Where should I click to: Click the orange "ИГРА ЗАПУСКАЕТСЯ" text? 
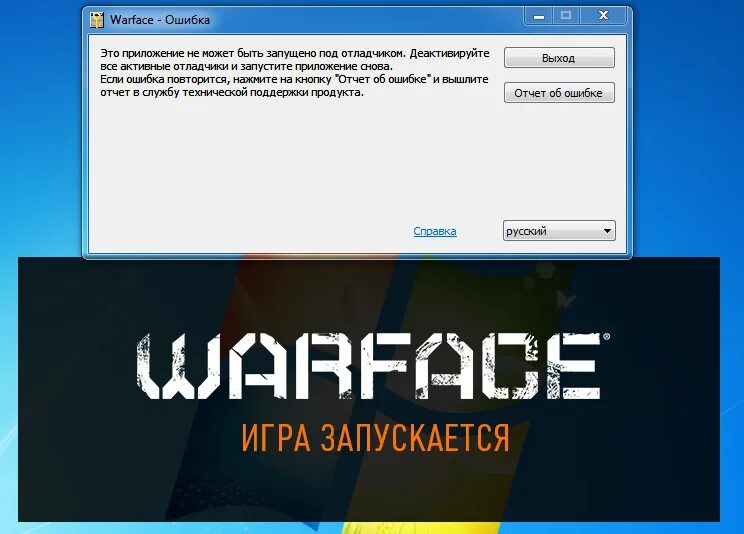point(375,437)
